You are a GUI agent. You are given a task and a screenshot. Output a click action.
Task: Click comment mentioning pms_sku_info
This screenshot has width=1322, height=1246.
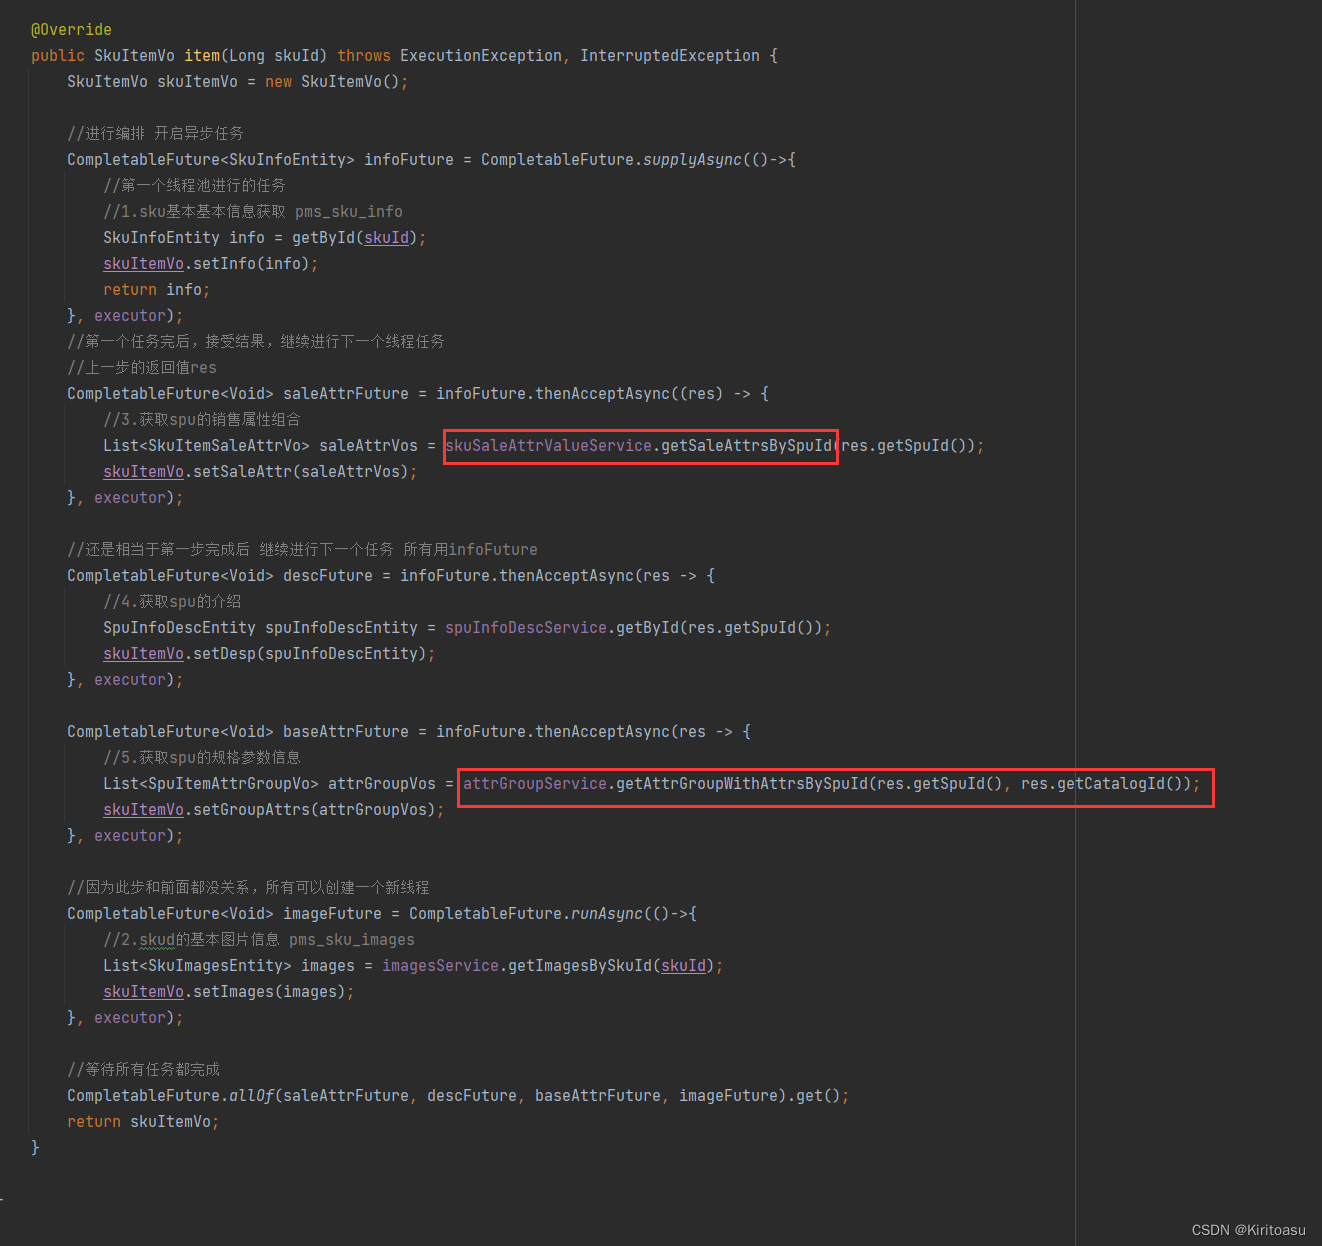253,212
